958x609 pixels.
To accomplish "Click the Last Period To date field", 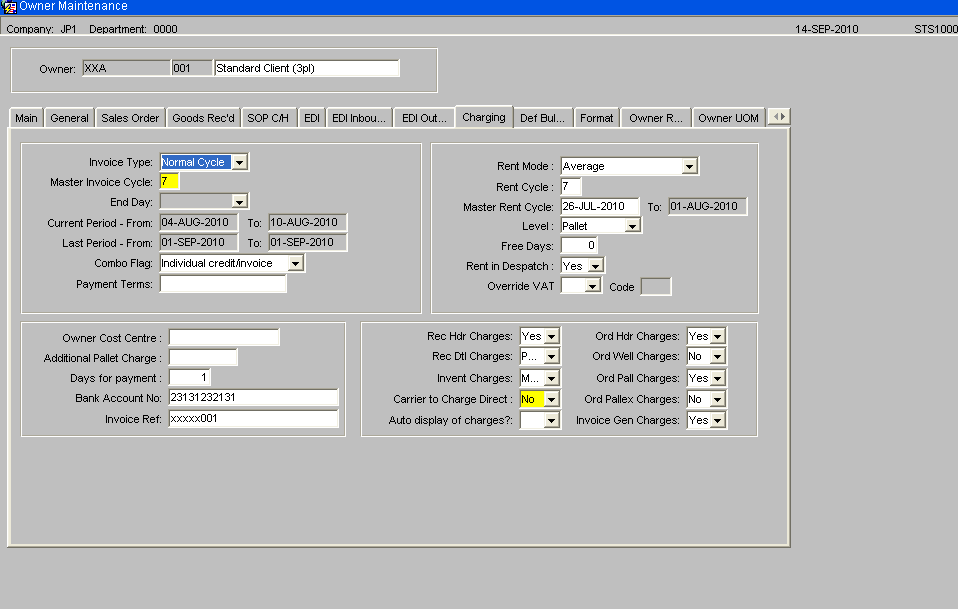I will [x=308, y=243].
